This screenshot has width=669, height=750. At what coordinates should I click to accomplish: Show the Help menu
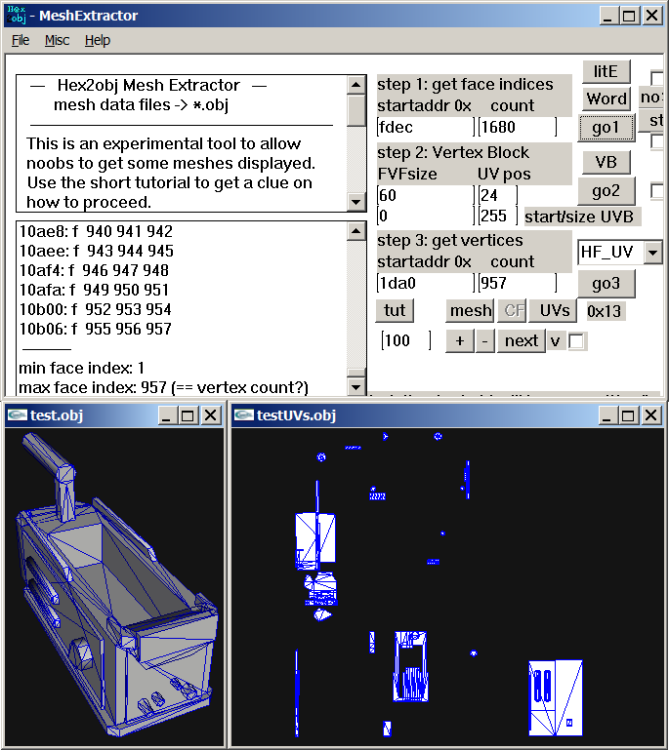97,40
